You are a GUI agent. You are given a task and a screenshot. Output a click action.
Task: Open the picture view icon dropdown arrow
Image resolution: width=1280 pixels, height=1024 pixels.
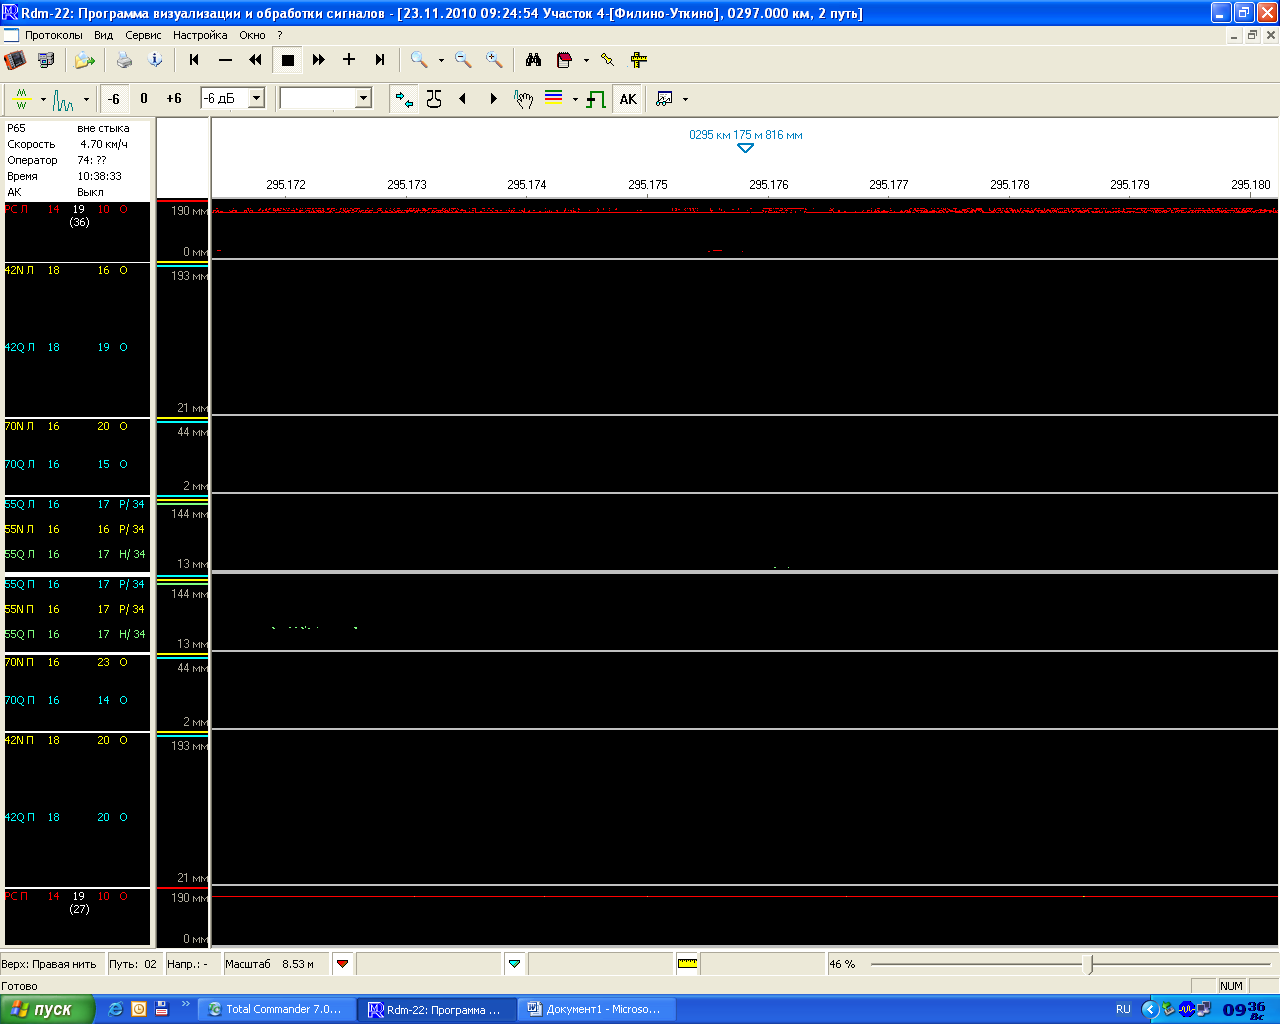pyautogui.click(x=685, y=99)
